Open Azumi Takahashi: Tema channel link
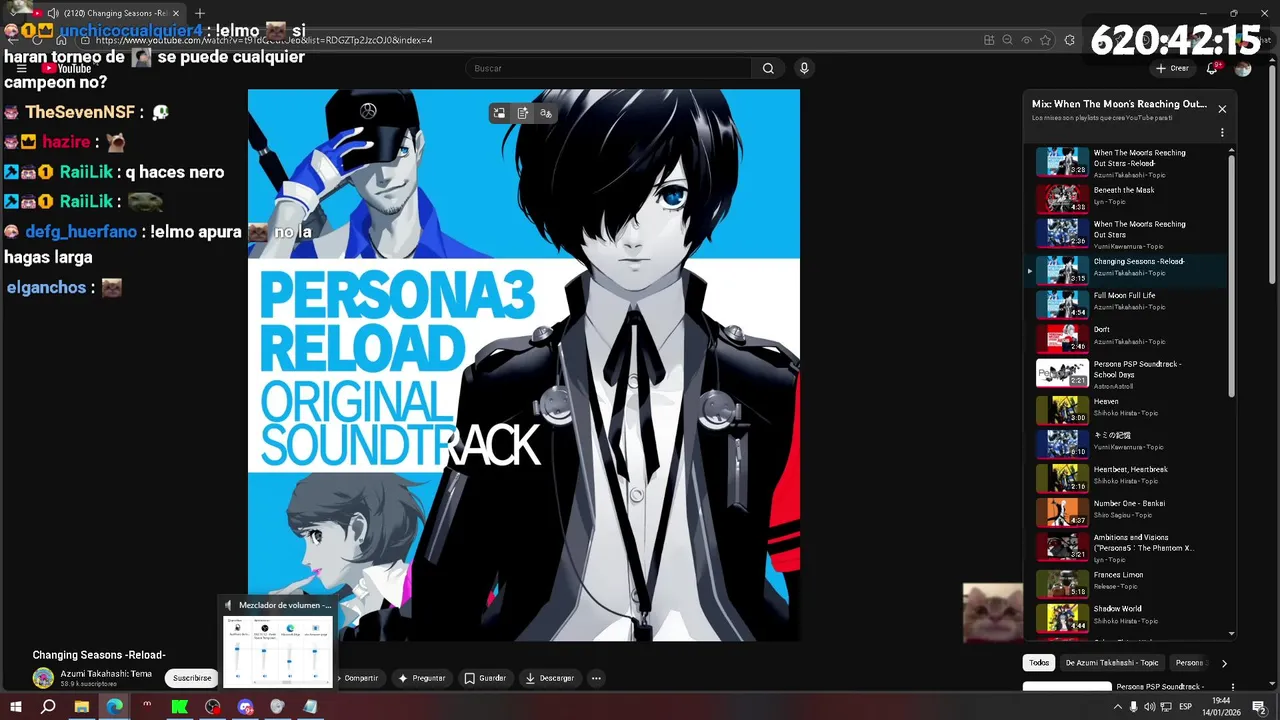The width and height of the screenshot is (1280, 720). pos(106,673)
